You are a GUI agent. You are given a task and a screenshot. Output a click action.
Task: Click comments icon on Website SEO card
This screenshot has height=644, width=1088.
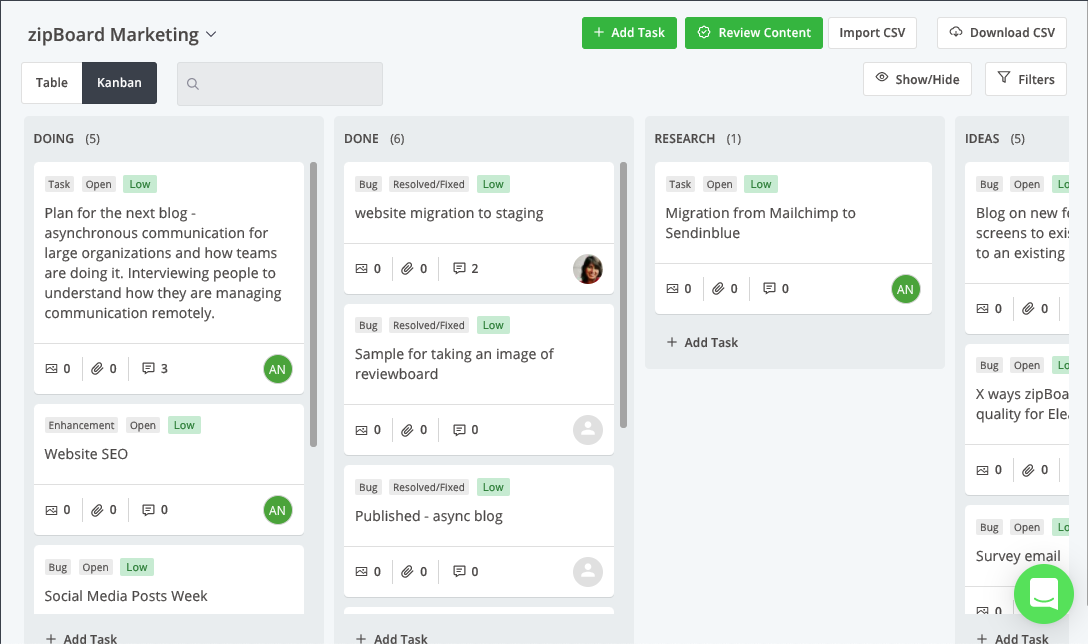(x=148, y=510)
